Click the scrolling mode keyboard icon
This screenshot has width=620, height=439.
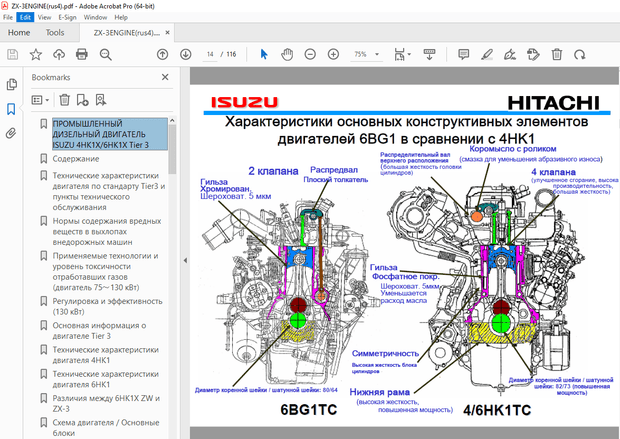coord(429,54)
